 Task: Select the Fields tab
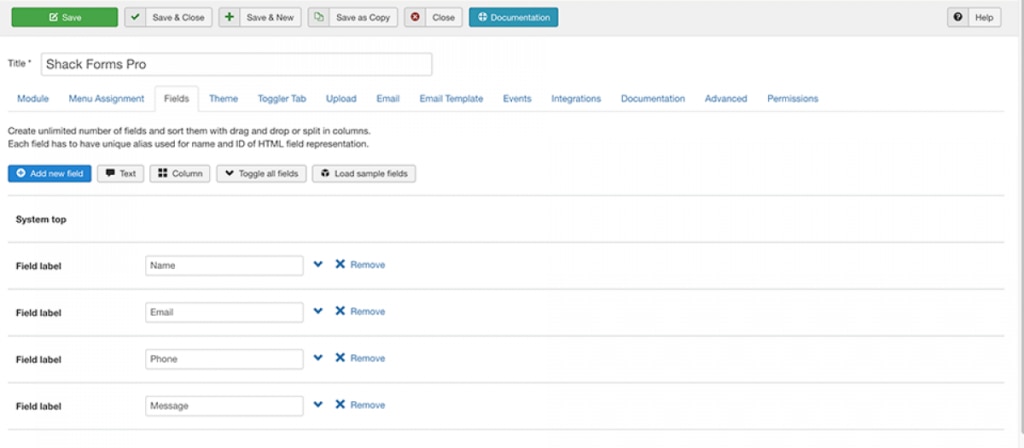click(176, 99)
